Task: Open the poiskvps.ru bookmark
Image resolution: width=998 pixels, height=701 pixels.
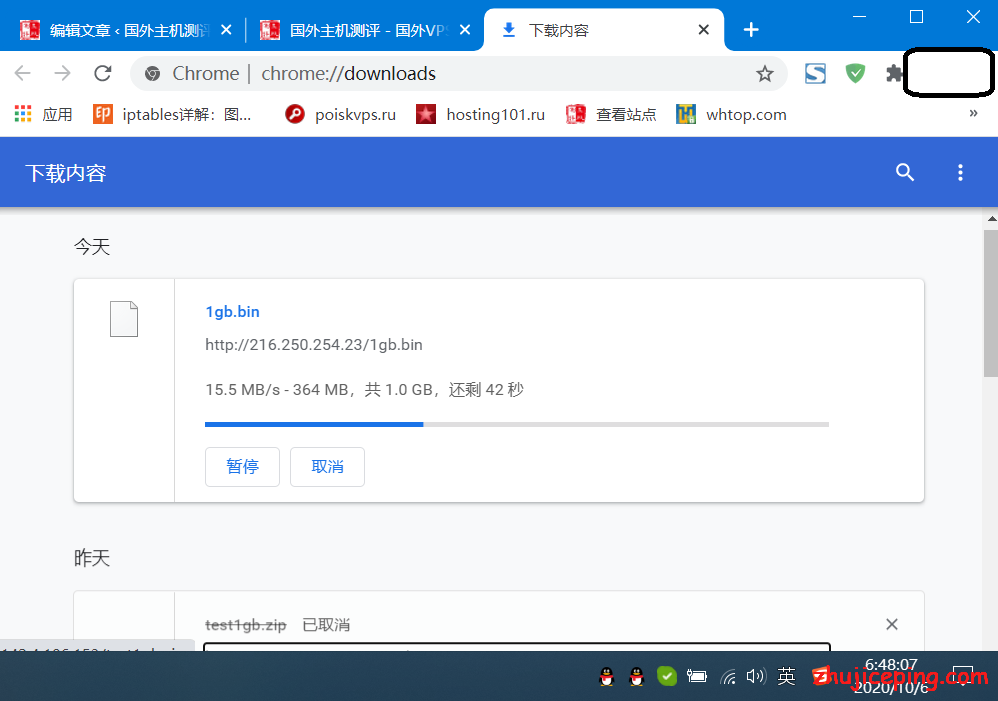Action: pyautogui.click(x=341, y=115)
